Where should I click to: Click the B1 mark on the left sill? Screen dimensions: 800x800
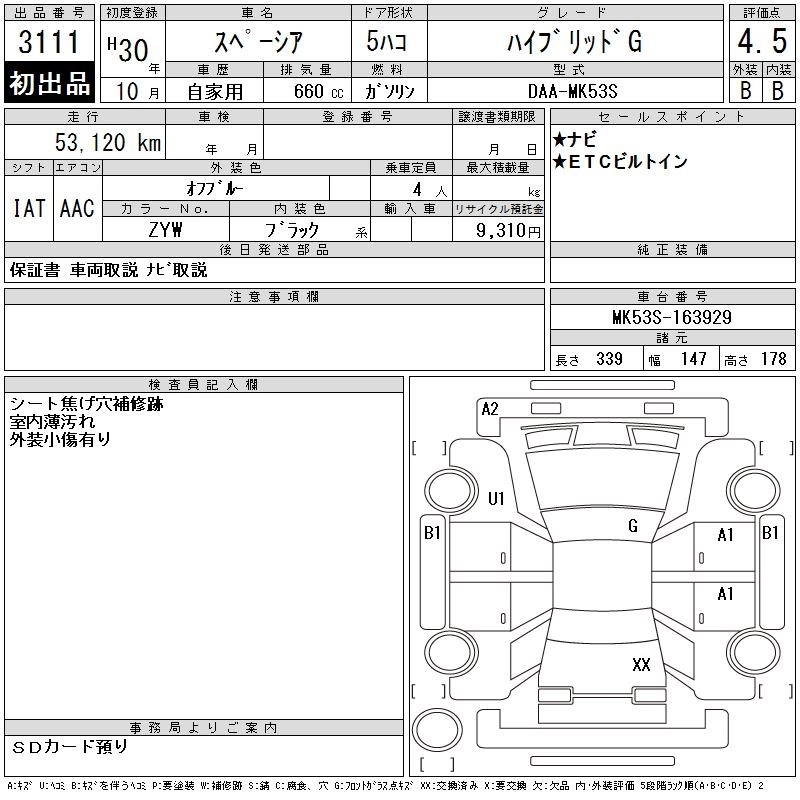tap(432, 533)
